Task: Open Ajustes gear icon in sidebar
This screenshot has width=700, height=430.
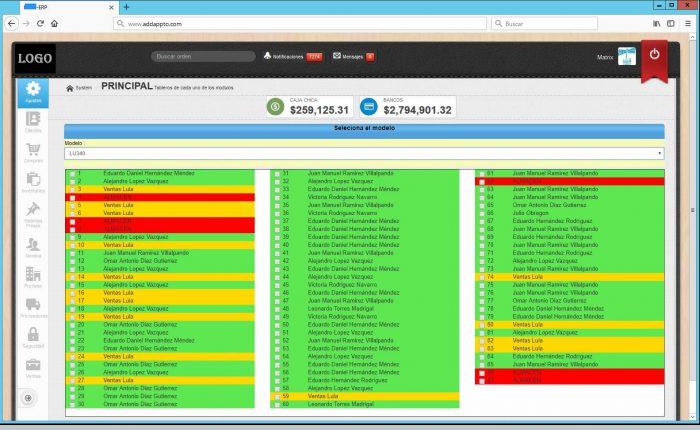Action: pos(33,92)
